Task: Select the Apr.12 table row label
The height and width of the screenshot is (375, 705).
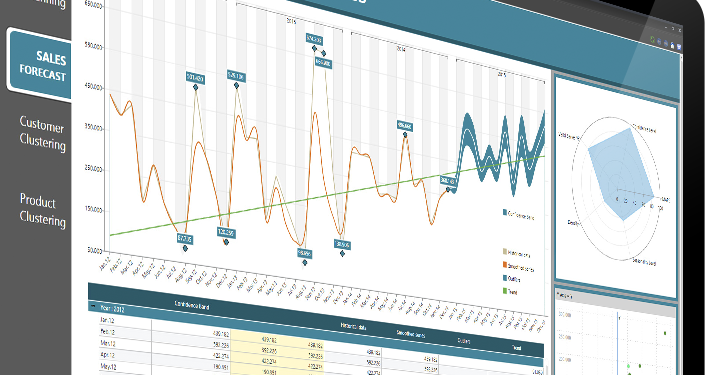Action: coord(108,355)
